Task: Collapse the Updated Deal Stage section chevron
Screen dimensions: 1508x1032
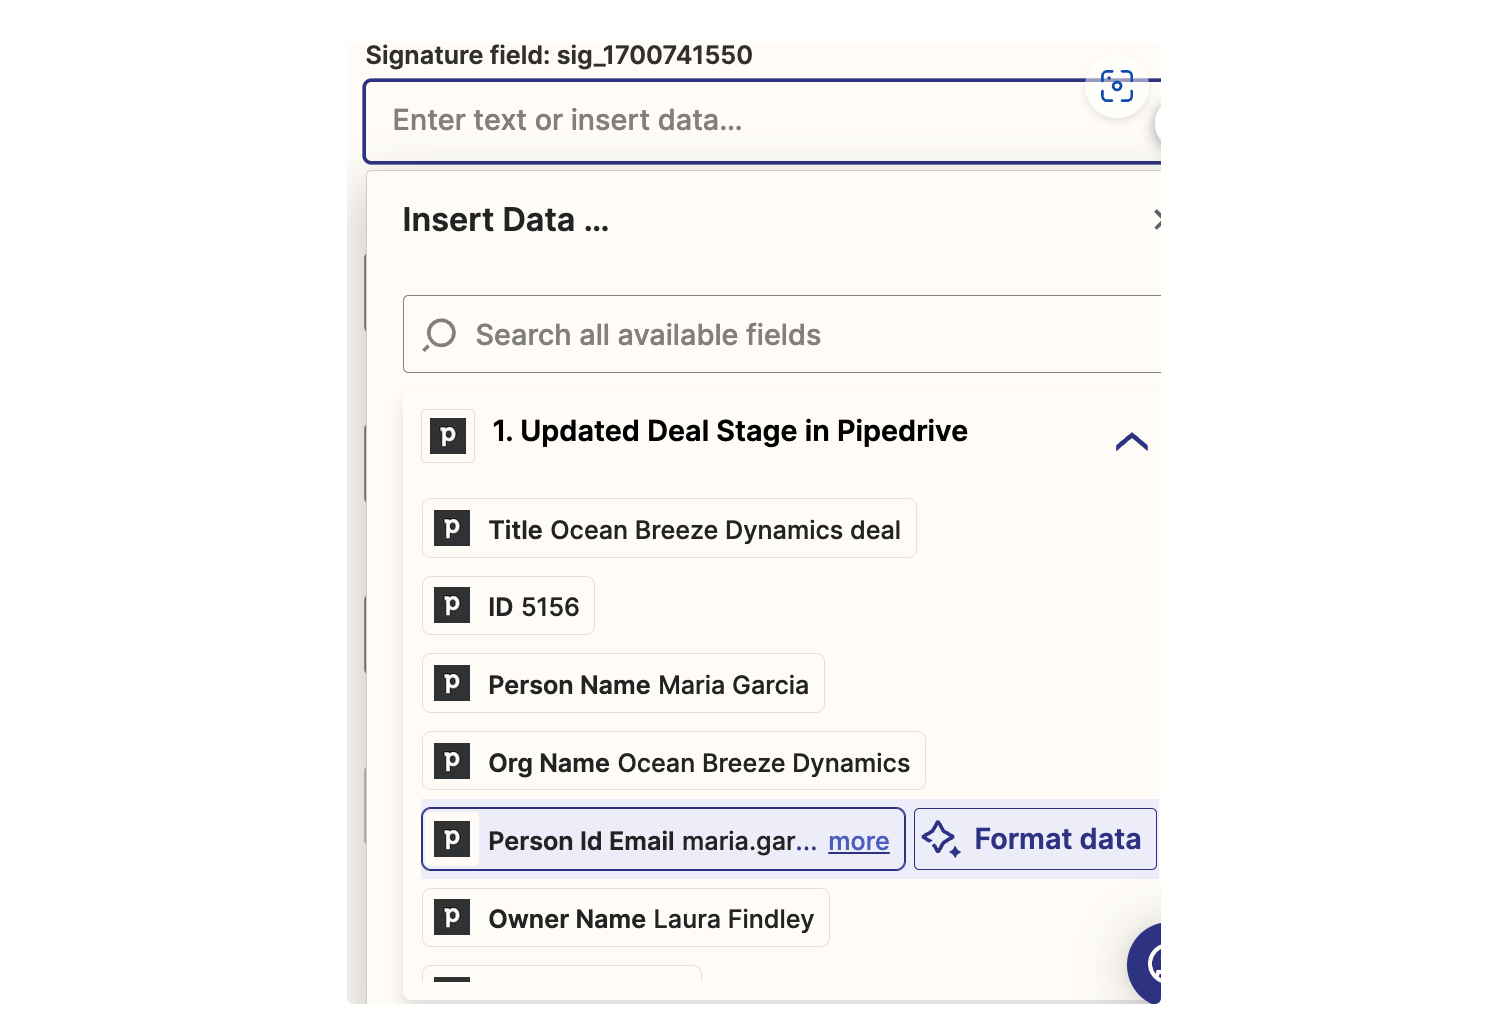Action: [x=1131, y=442]
